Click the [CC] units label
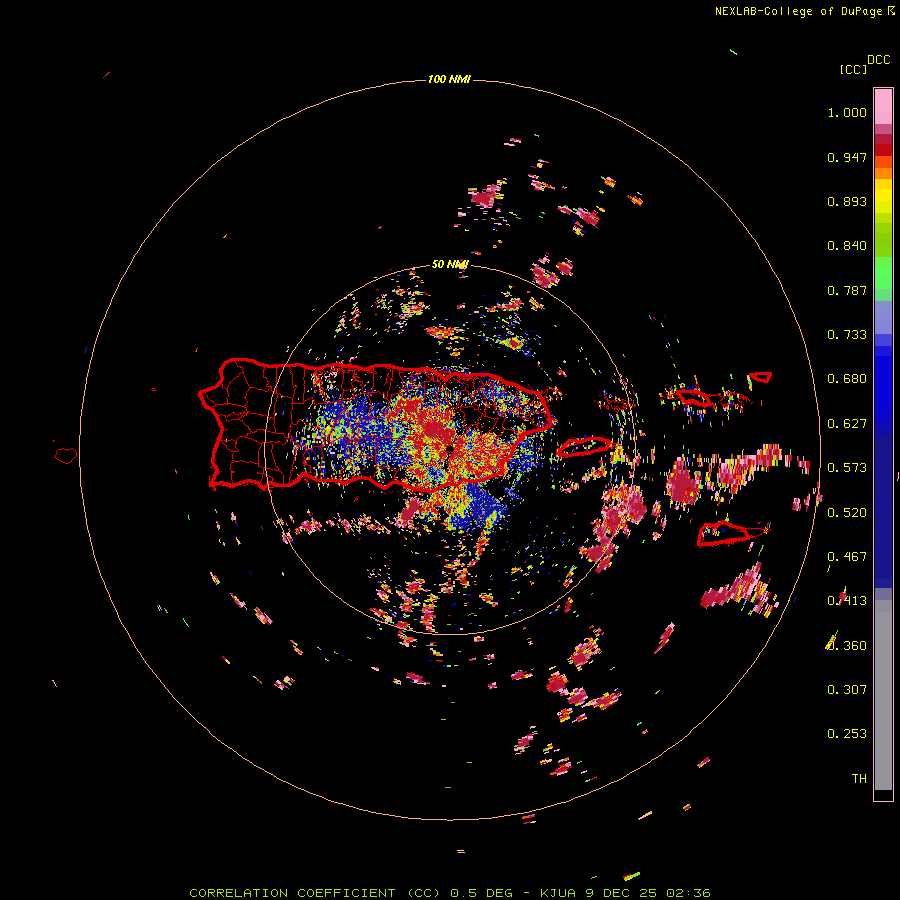The height and width of the screenshot is (900, 900). click(x=853, y=69)
